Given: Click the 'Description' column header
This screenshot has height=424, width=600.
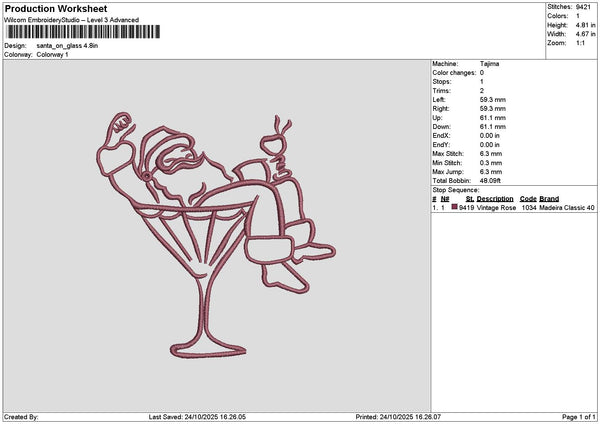Looking at the screenshot, I should (x=495, y=199).
